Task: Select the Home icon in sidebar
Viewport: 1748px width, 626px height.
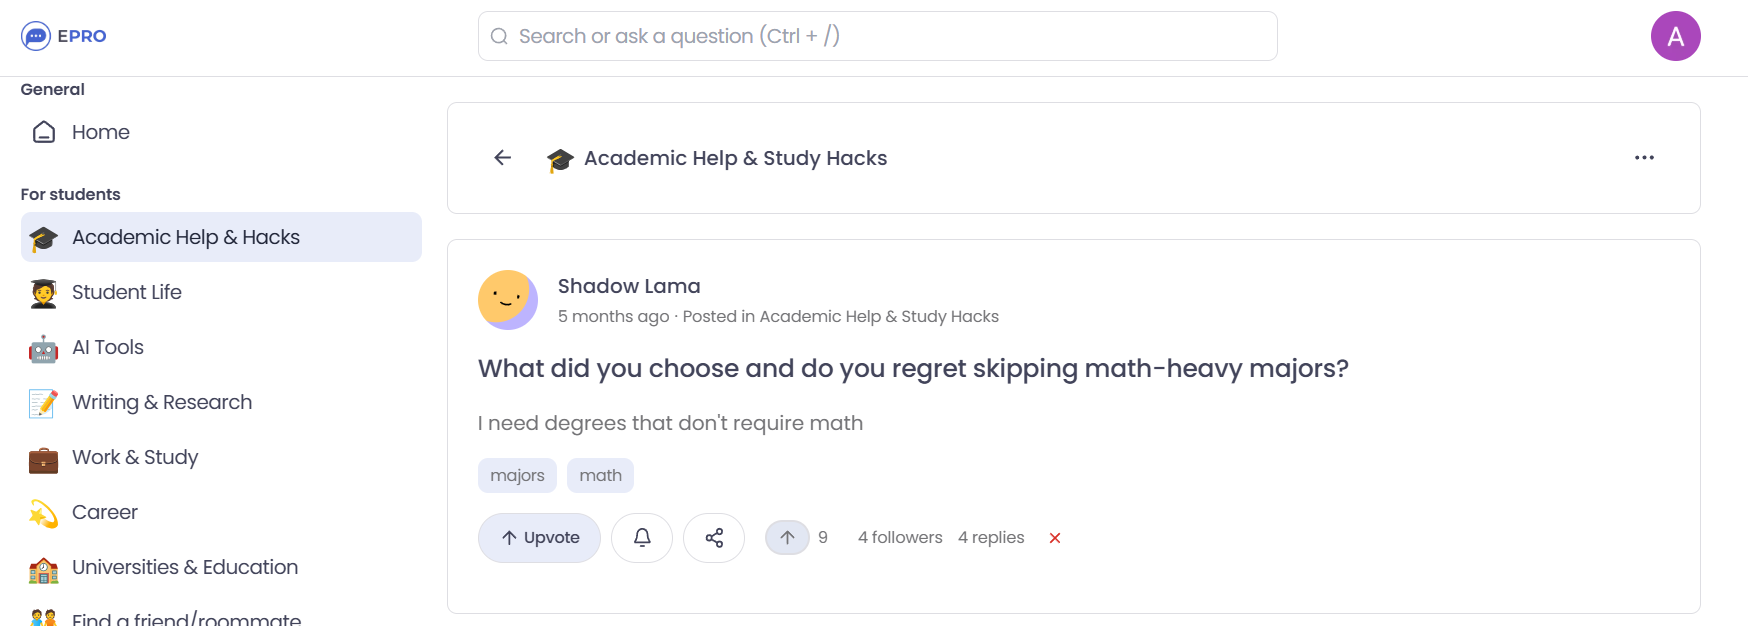Action: (44, 131)
